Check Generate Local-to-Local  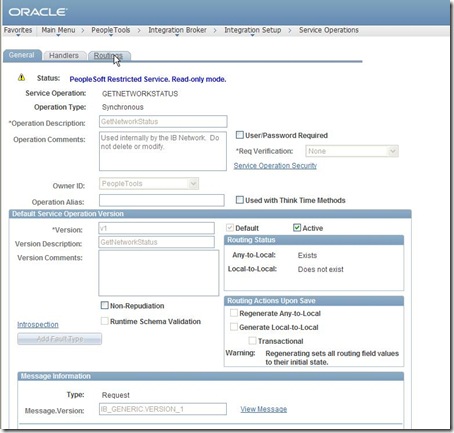point(234,327)
